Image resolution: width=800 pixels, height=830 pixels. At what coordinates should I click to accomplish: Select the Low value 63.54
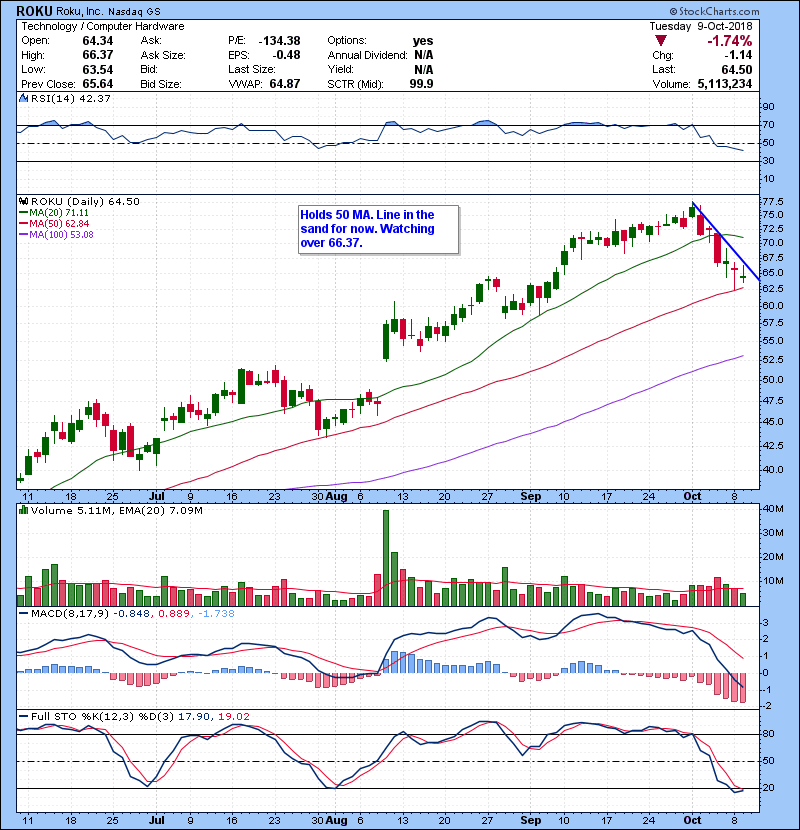pos(97,69)
